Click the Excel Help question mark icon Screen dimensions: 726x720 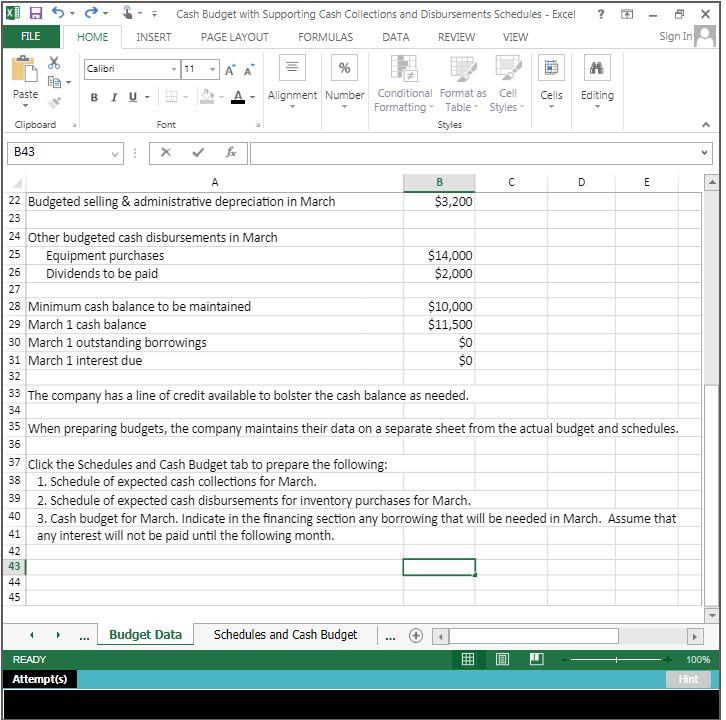[601, 14]
